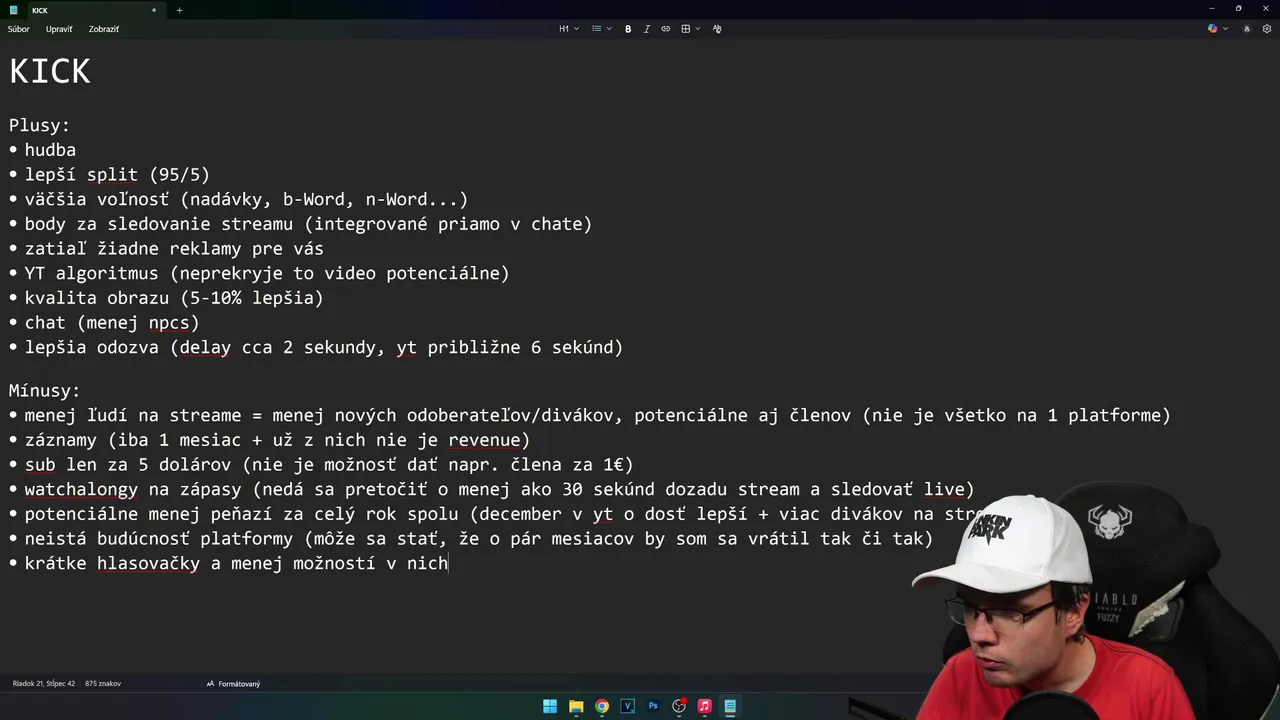The height and width of the screenshot is (720, 1280).
Task: Open Photoshop from the taskbar
Action: pos(653,706)
